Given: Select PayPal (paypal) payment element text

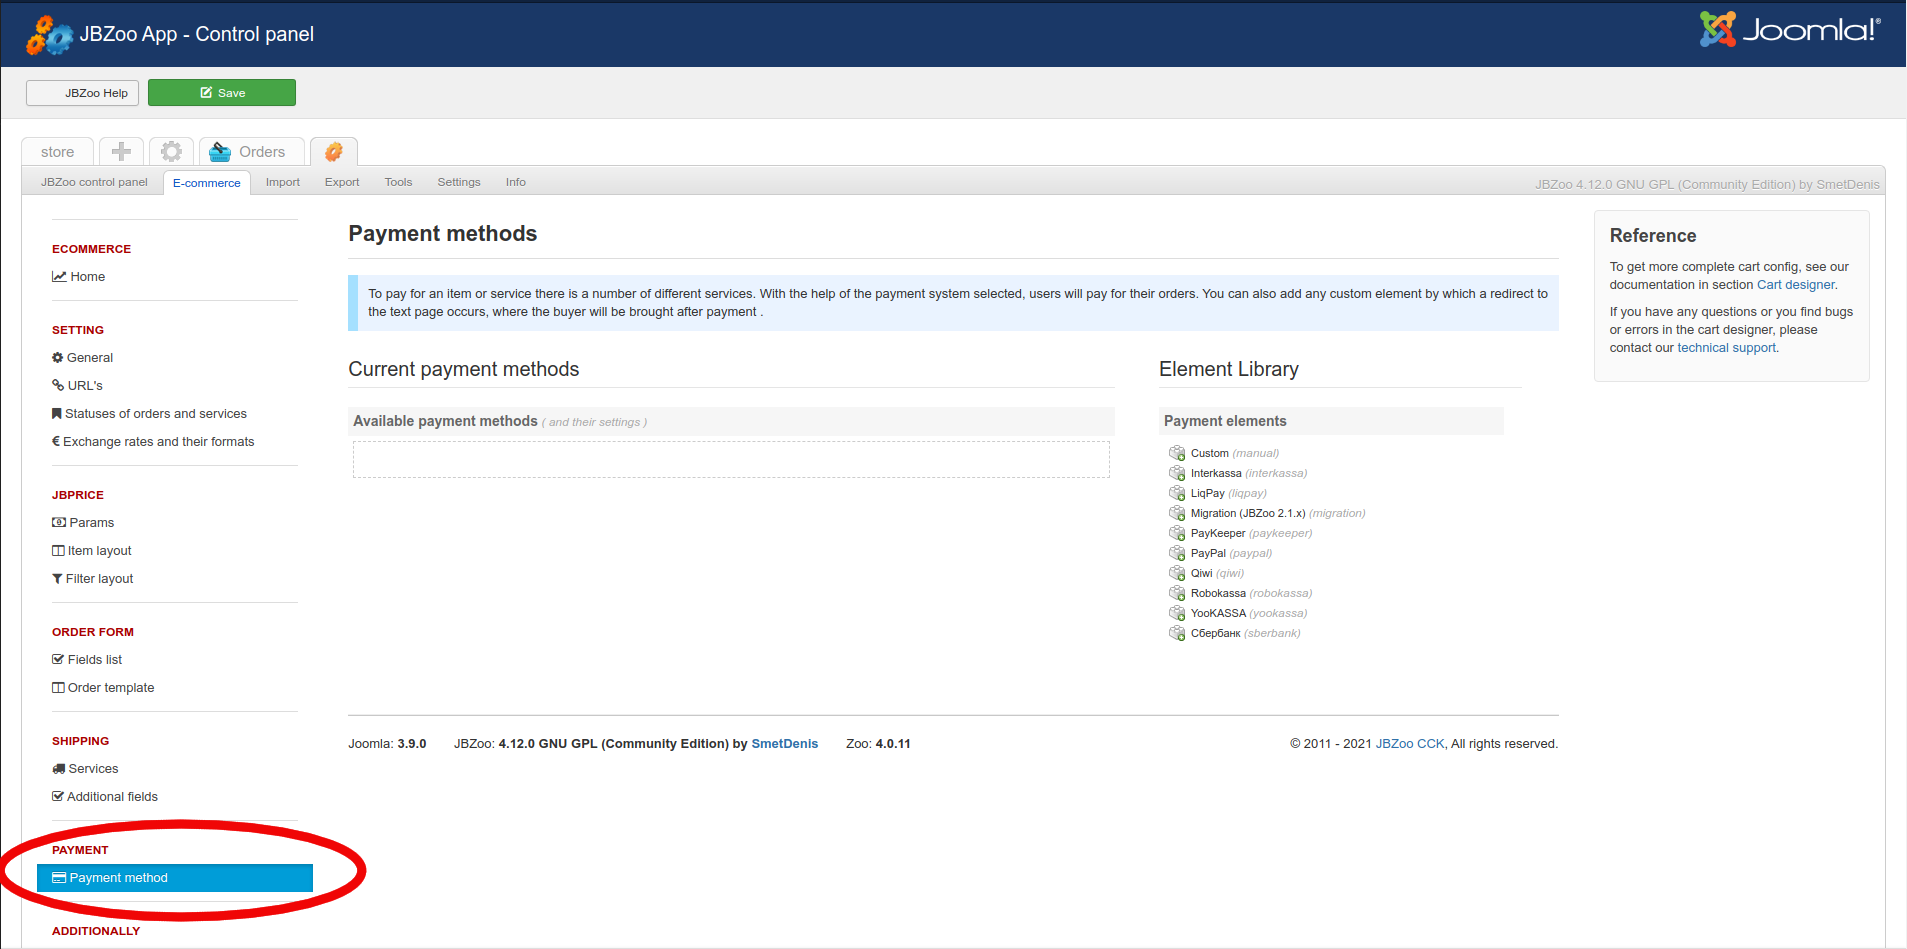Looking at the screenshot, I should 1231,553.
